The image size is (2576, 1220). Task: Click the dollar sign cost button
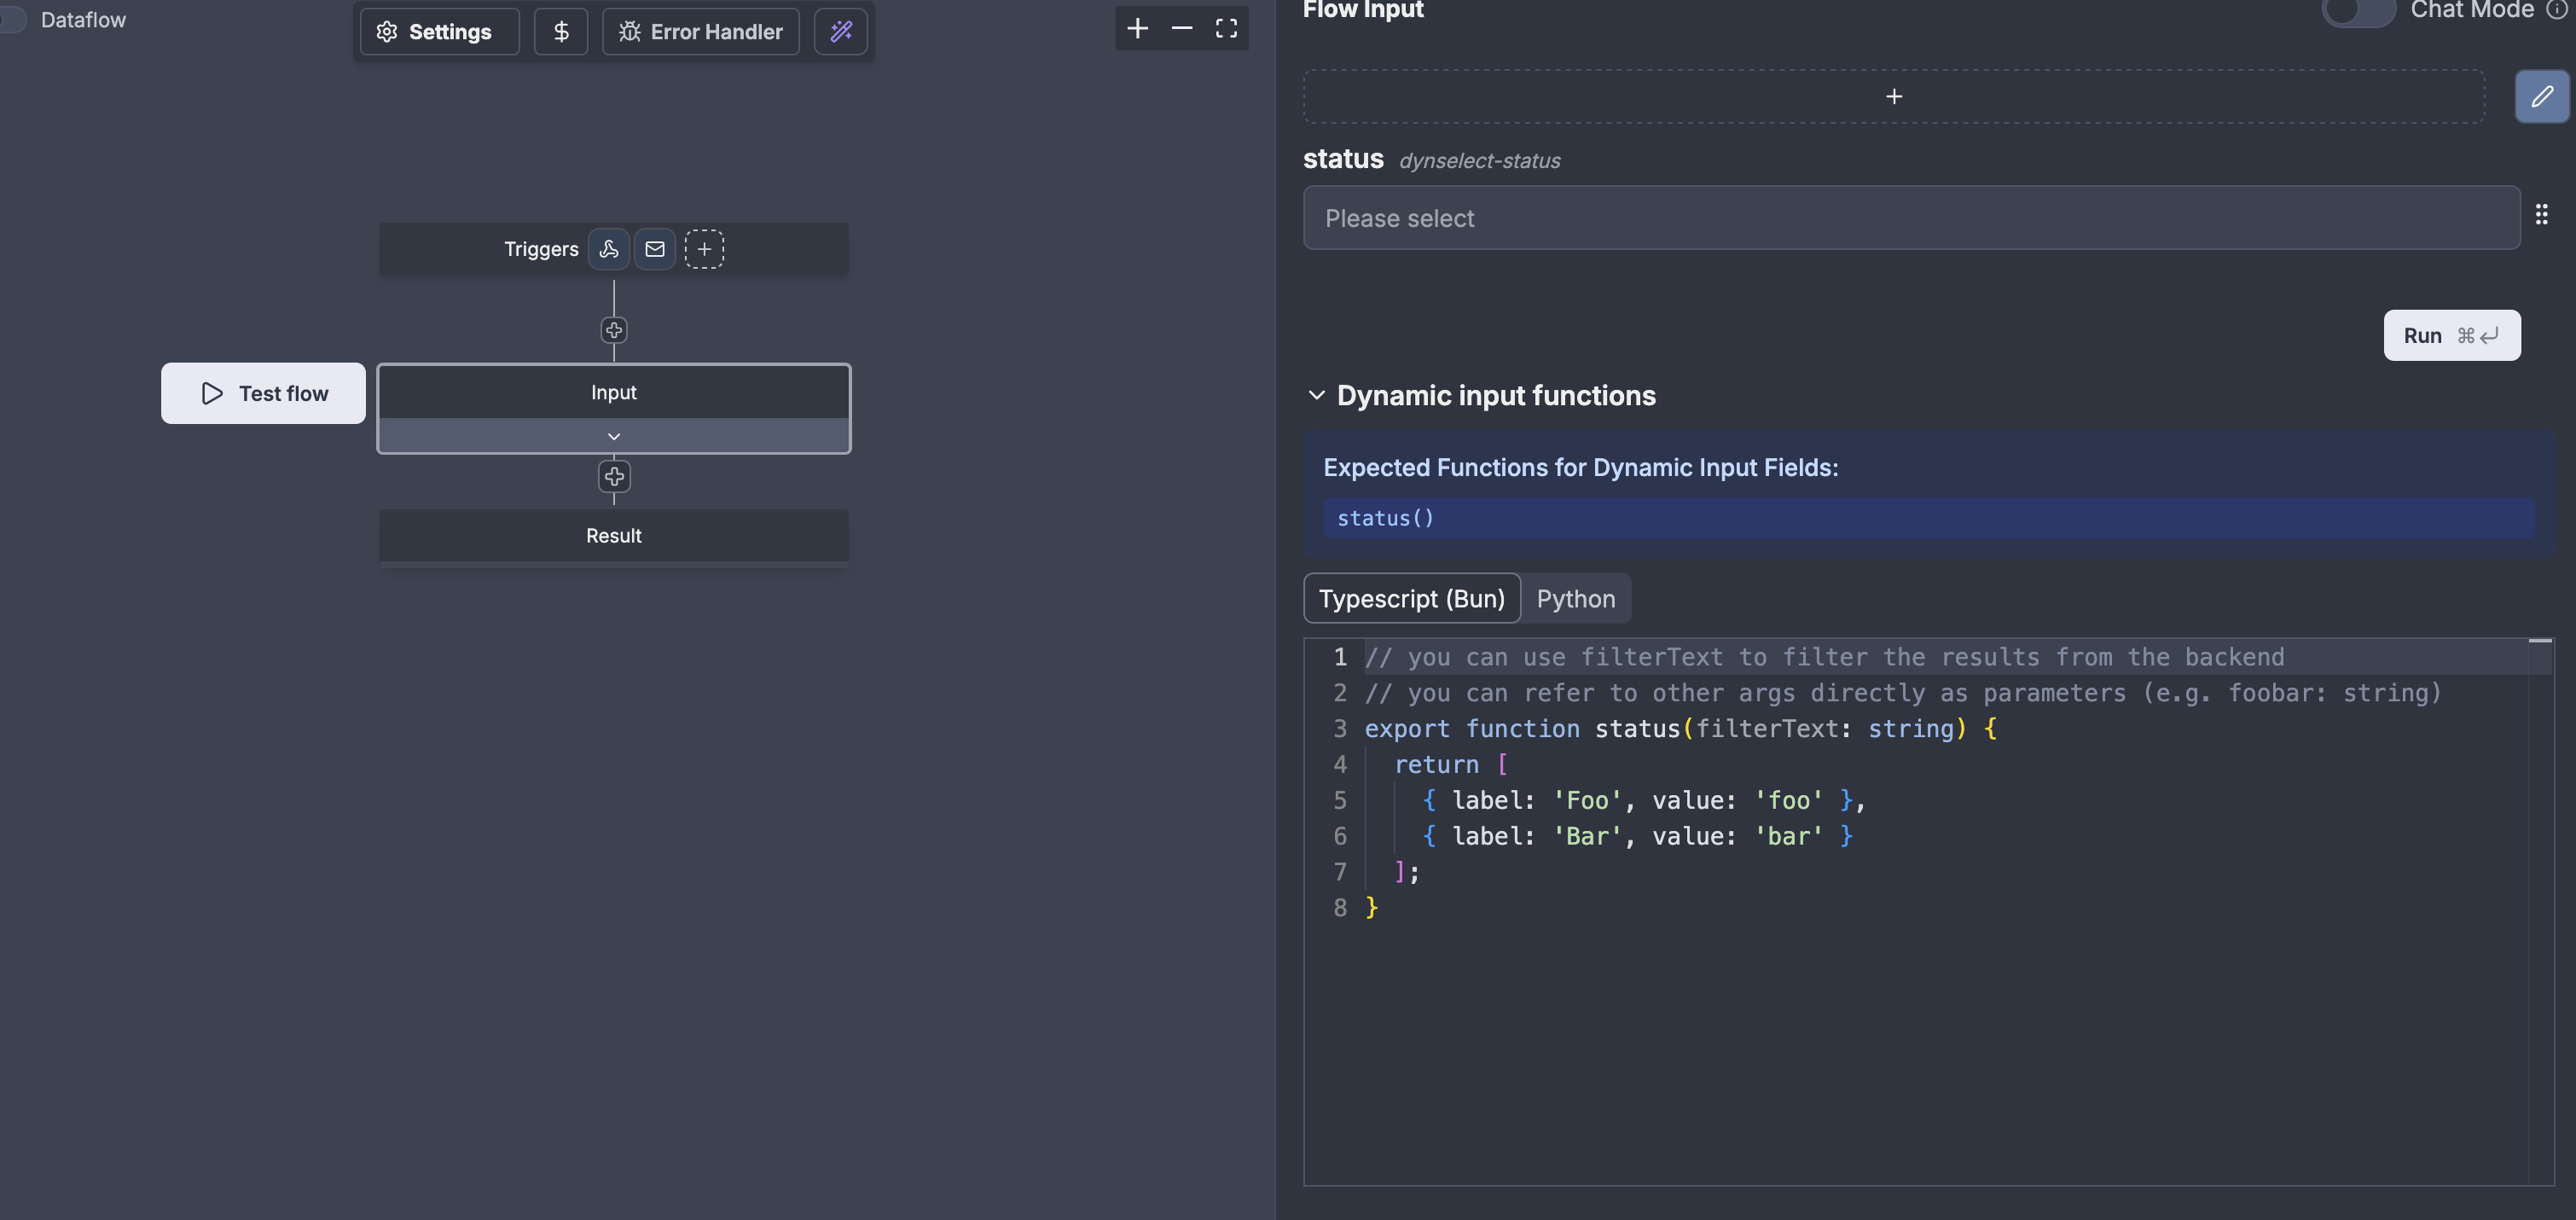click(x=561, y=31)
